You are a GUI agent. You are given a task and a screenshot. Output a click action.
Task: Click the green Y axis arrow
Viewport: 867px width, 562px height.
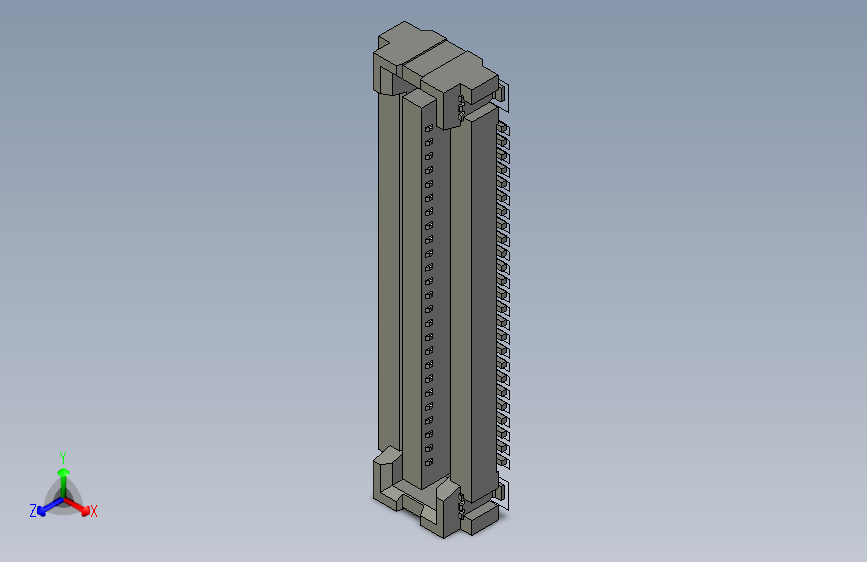[64, 482]
